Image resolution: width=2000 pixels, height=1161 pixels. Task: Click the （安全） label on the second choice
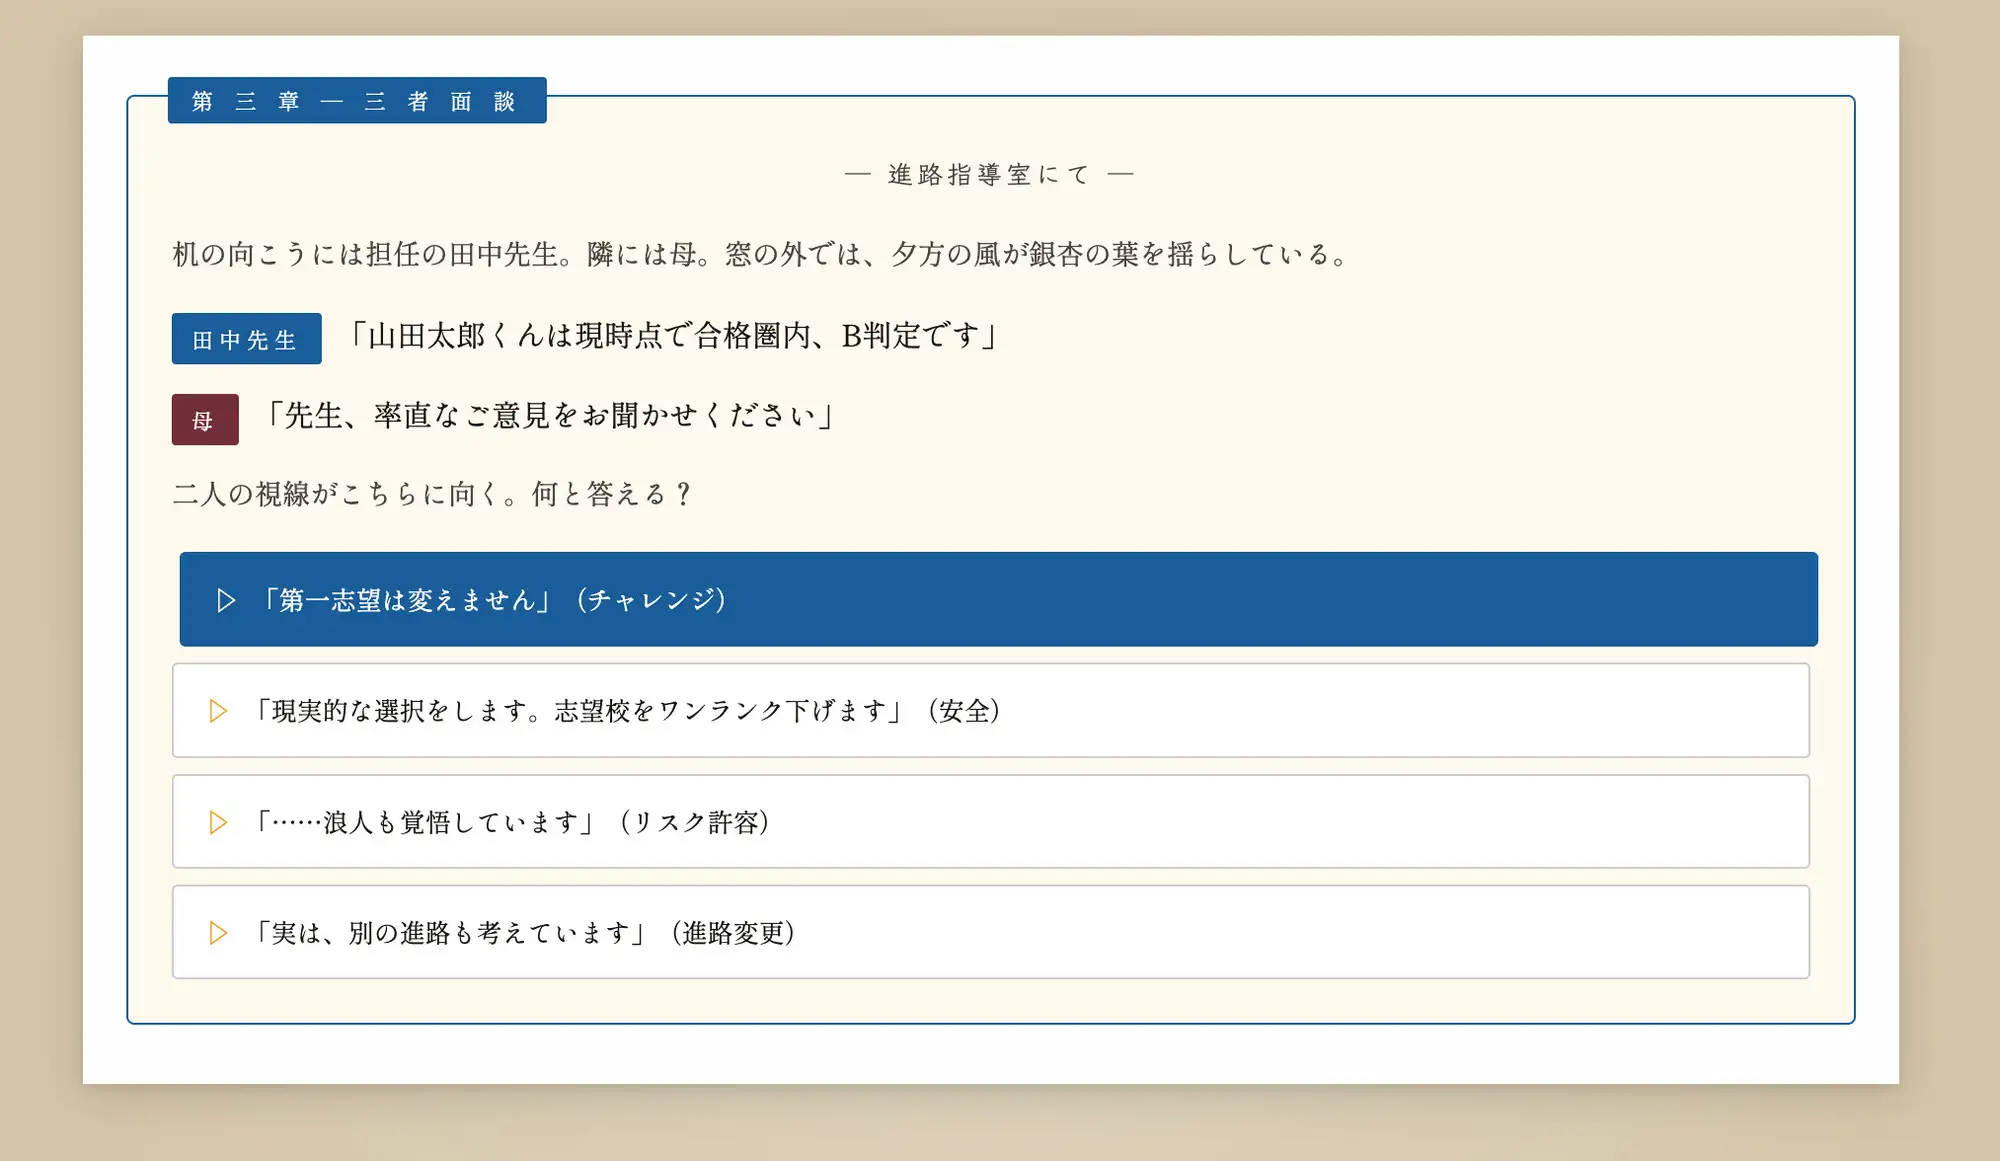click(x=965, y=711)
